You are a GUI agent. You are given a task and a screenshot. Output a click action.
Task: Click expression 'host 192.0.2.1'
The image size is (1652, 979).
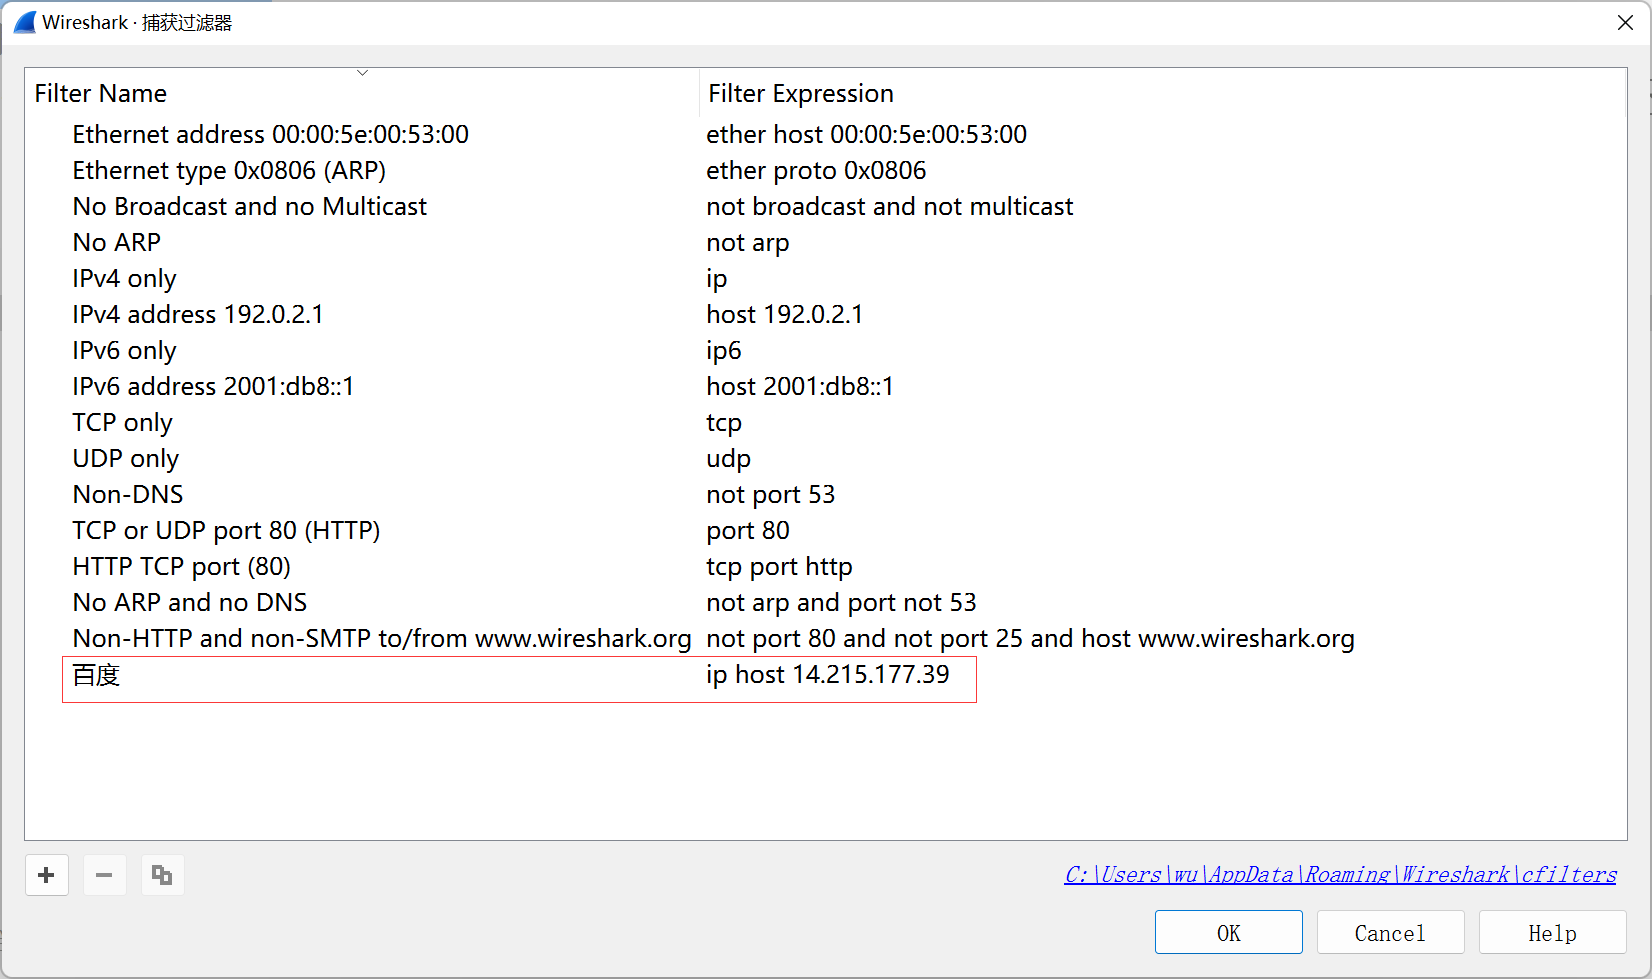pos(784,315)
